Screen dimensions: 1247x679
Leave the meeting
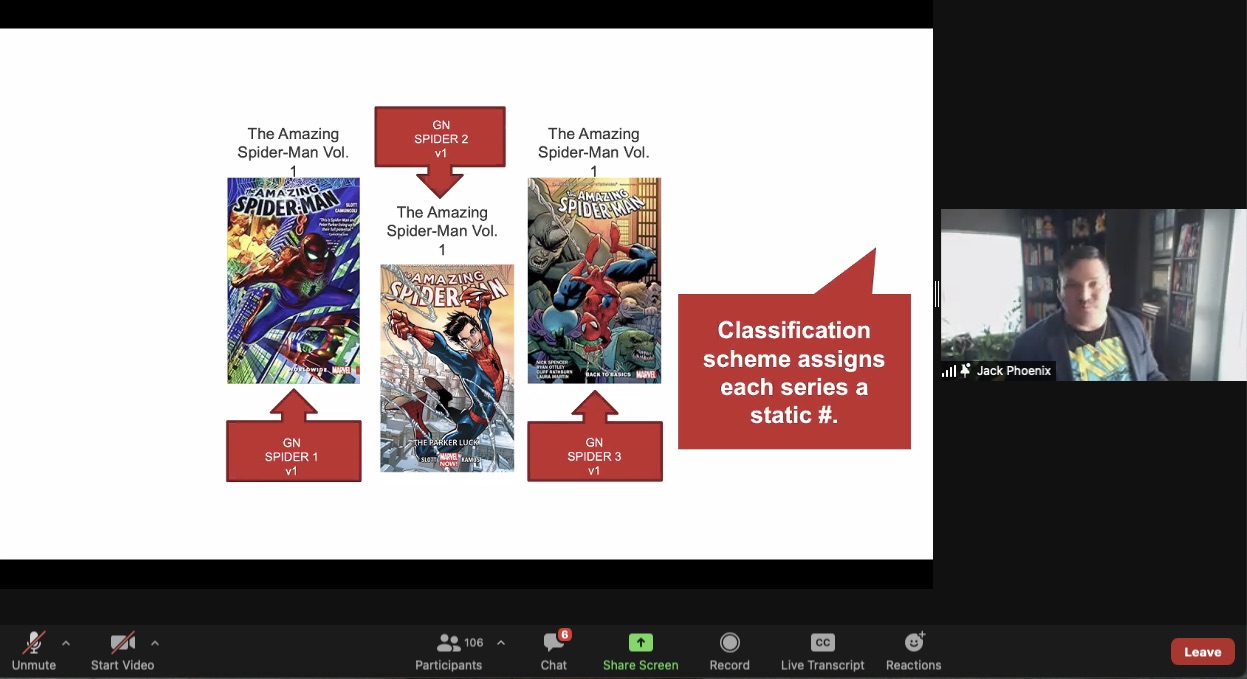click(x=1202, y=652)
